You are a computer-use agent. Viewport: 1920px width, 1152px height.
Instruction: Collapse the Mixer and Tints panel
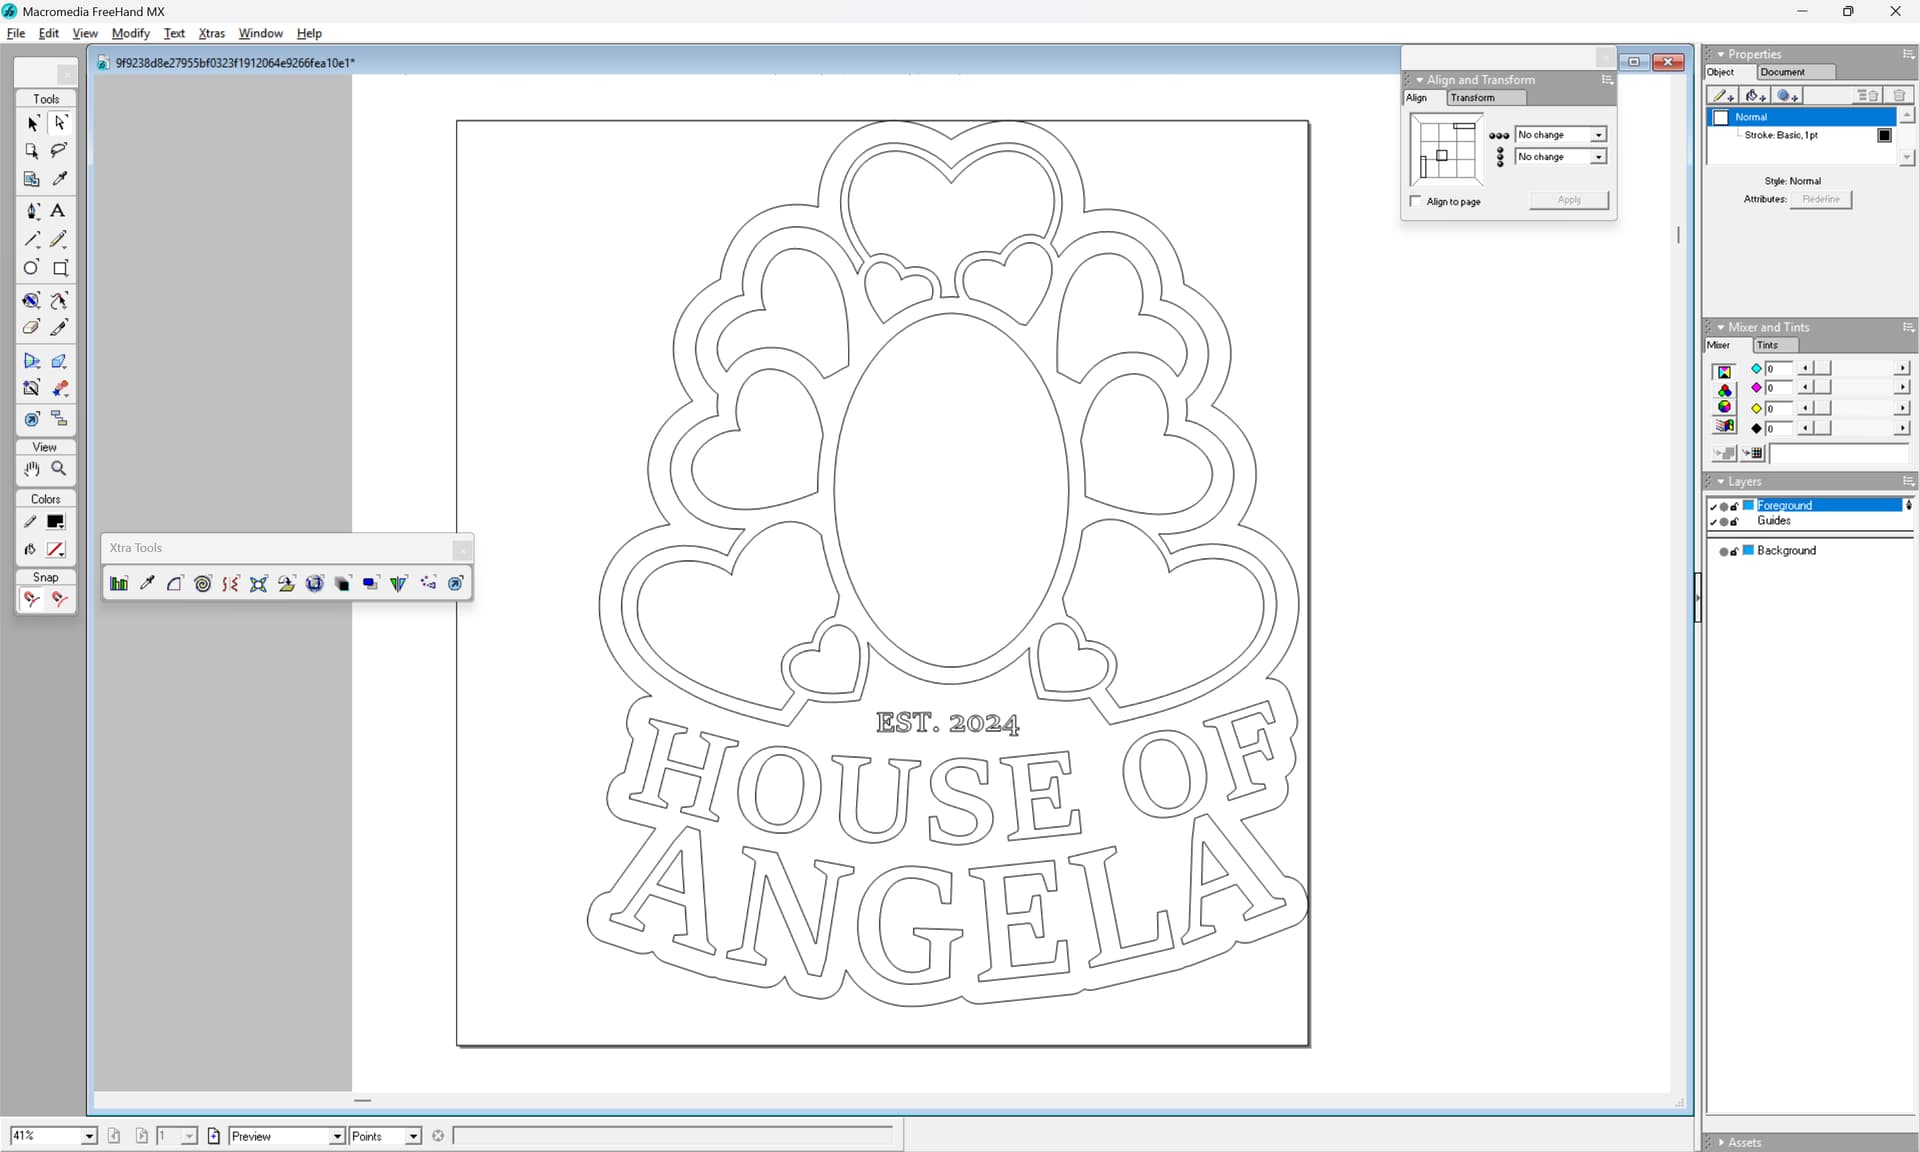tap(1721, 327)
